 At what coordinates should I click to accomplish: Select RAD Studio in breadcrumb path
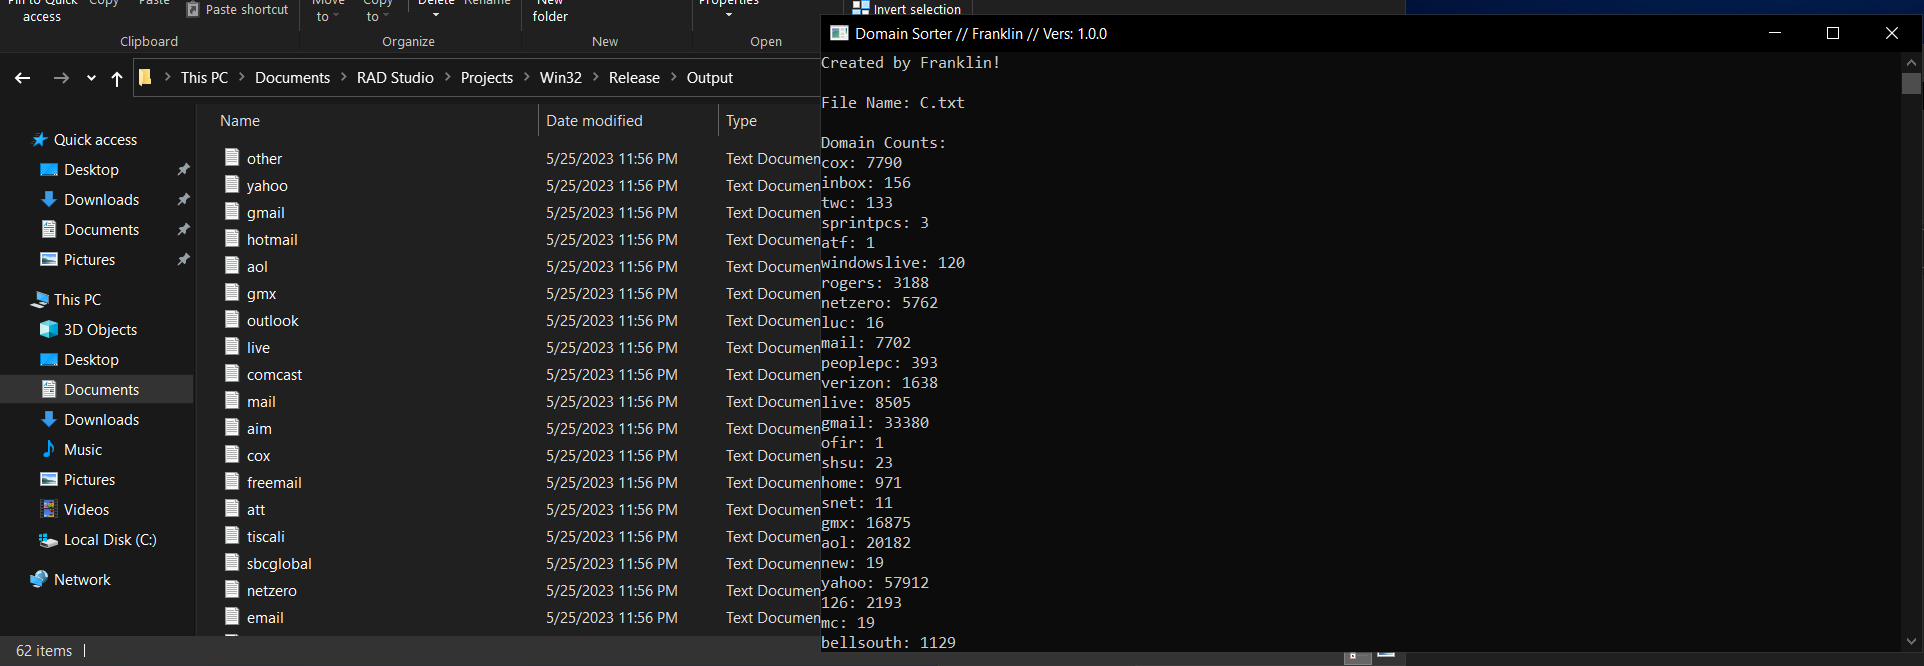point(395,78)
